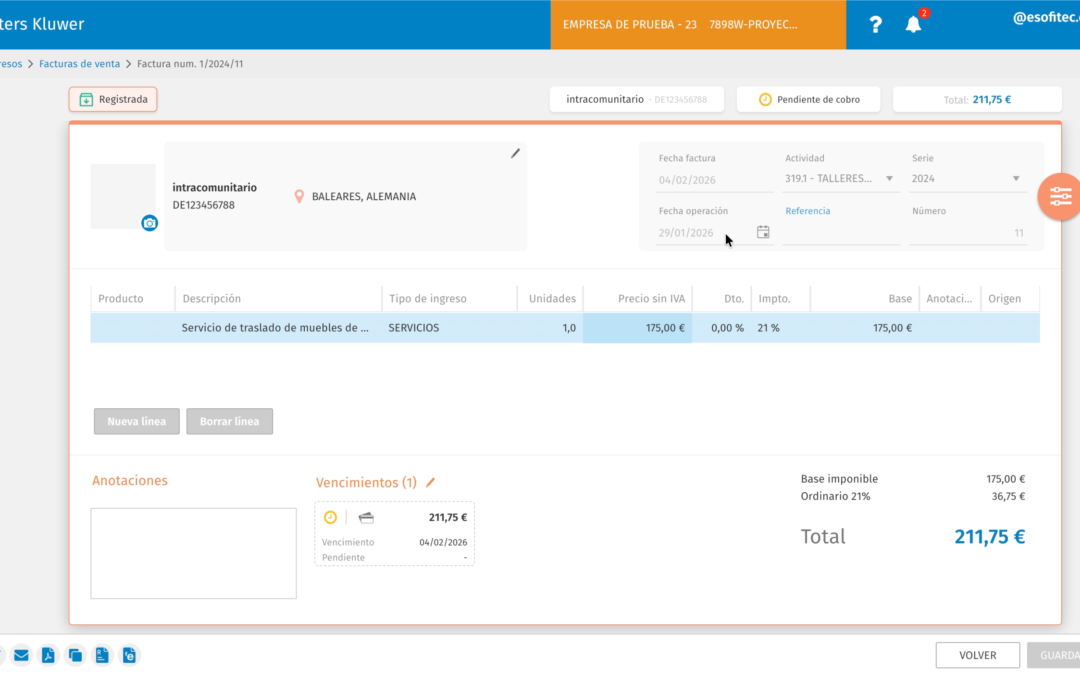Open the Fecha operación calendar picker
This screenshot has height=675, width=1080.
click(x=763, y=232)
